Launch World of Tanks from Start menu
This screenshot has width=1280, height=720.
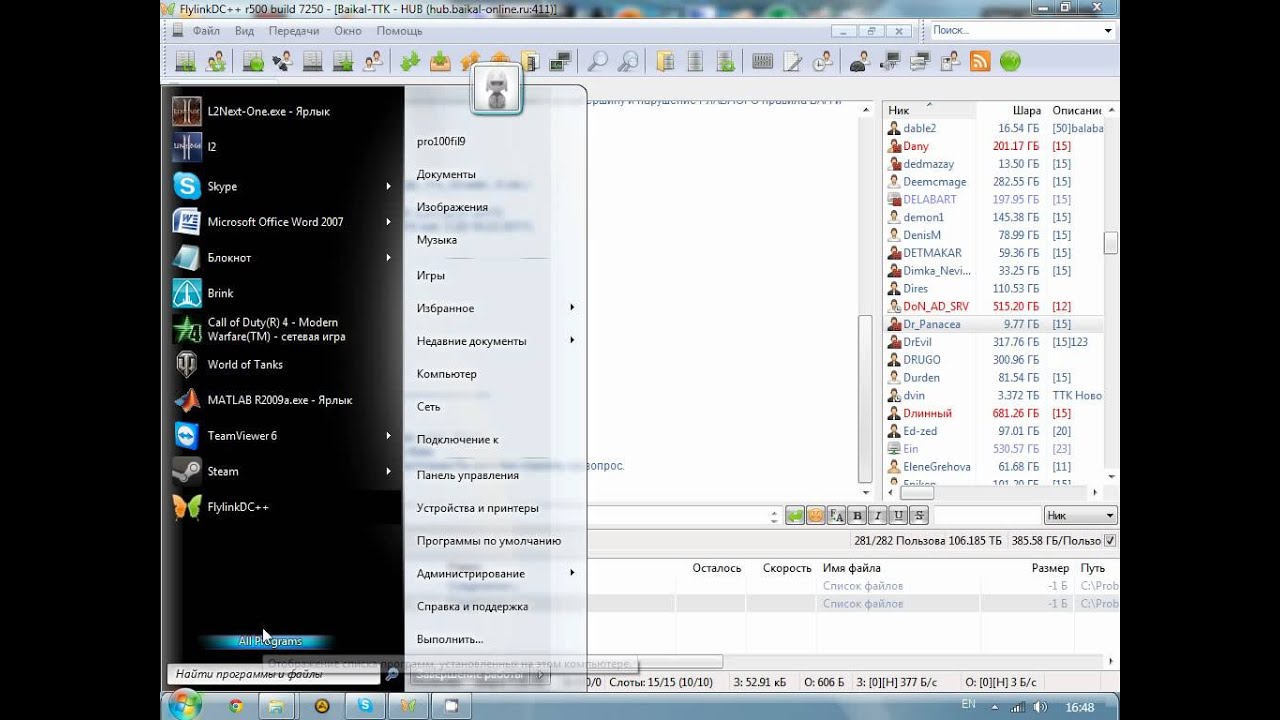tap(245, 364)
